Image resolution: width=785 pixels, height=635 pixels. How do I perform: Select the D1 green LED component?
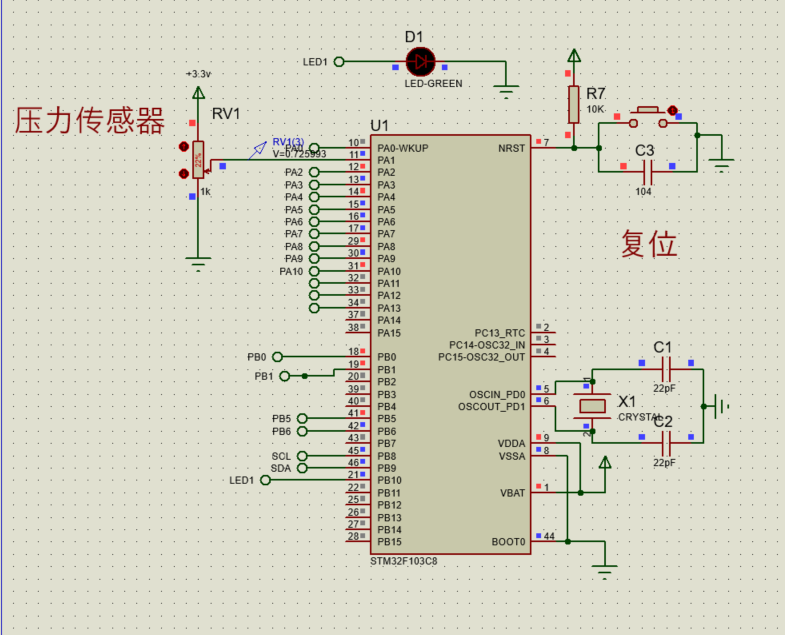pos(420,62)
